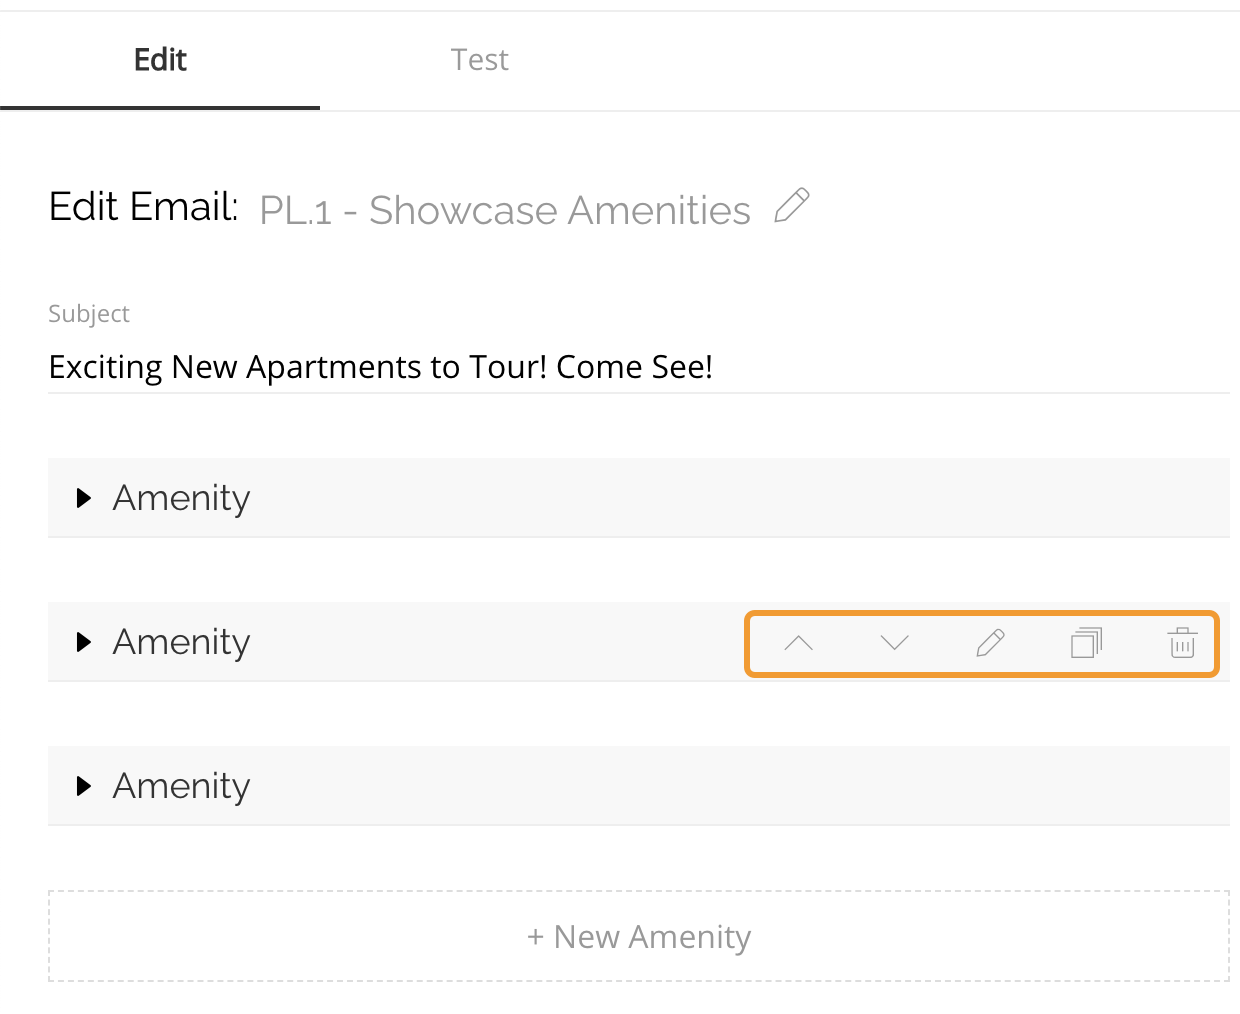Viewport: 1240px width, 1014px height.
Task: Rename email using pencil beside title
Action: pos(792,207)
